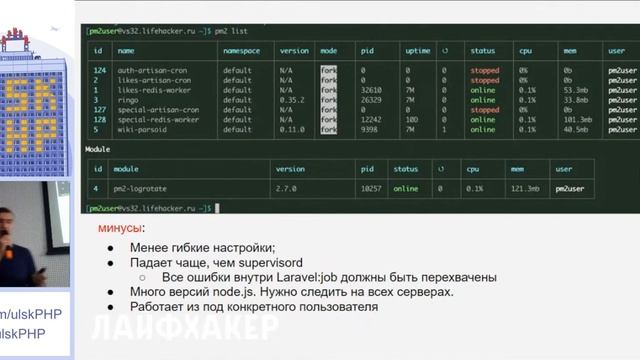This screenshot has height=360, width=640.
Task: Click 'likes-artisan-cron' process name
Action: (154, 80)
